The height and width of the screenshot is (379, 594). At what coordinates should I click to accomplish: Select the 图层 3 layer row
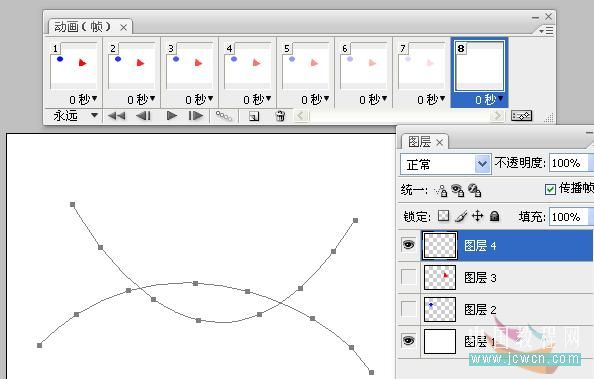click(x=496, y=277)
